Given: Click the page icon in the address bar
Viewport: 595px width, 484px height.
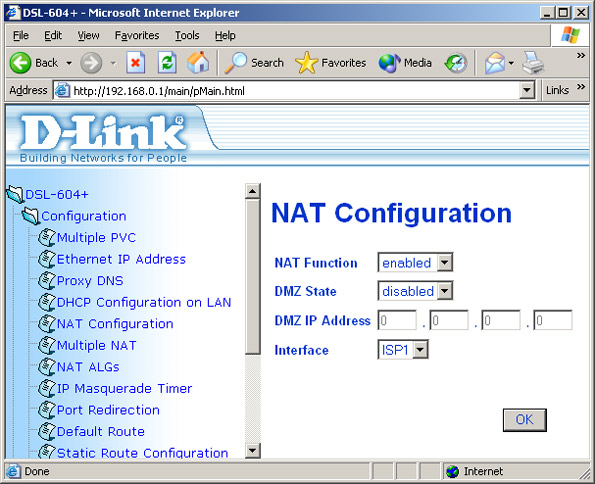Looking at the screenshot, I should [x=62, y=90].
